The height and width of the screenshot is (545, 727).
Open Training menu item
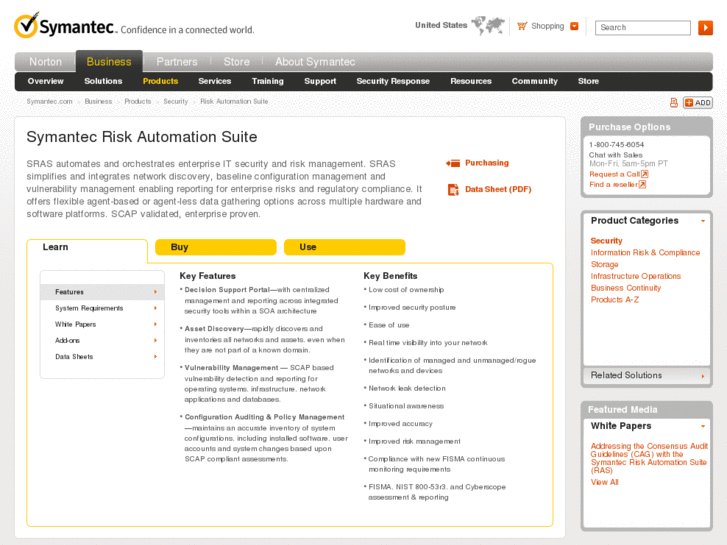tap(268, 81)
